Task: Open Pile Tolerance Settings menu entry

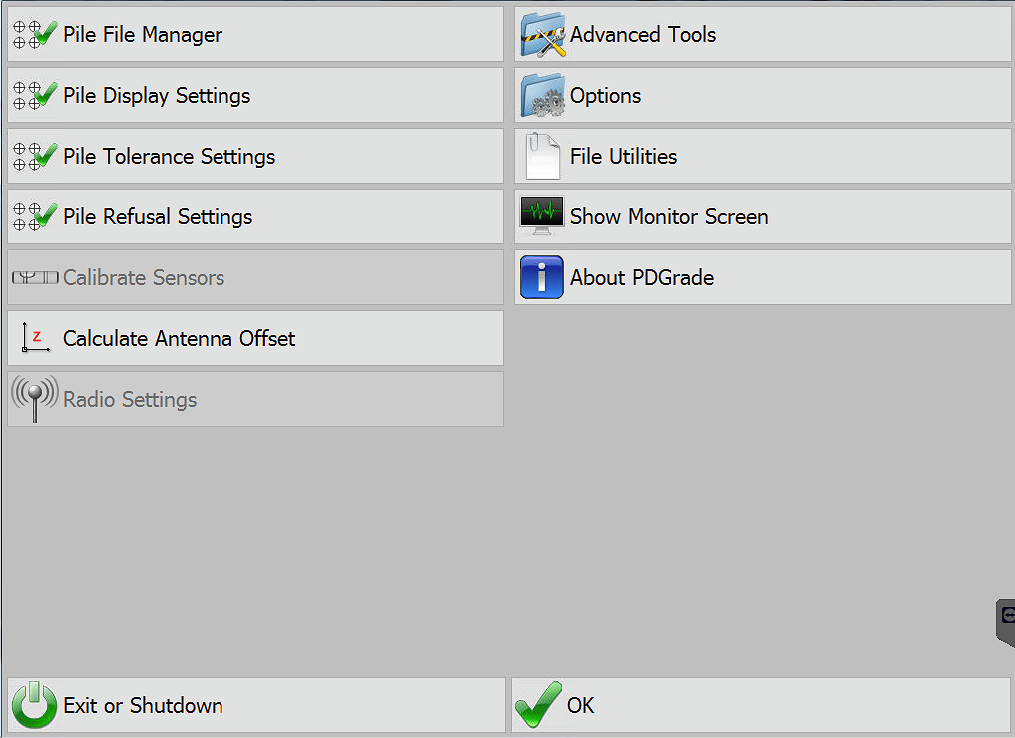Action: click(255, 157)
